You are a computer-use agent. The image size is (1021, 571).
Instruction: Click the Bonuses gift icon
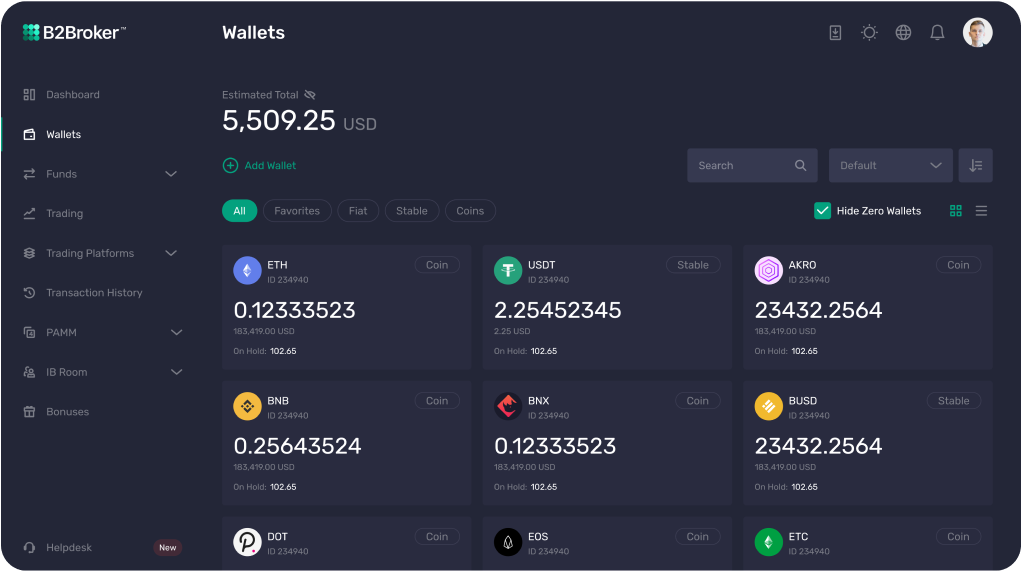pyautogui.click(x=29, y=412)
